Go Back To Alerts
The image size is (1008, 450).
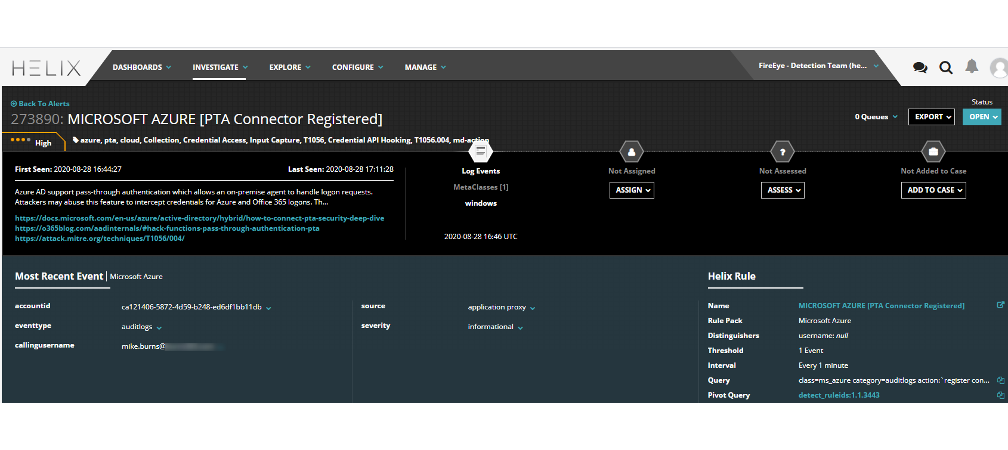tap(40, 104)
